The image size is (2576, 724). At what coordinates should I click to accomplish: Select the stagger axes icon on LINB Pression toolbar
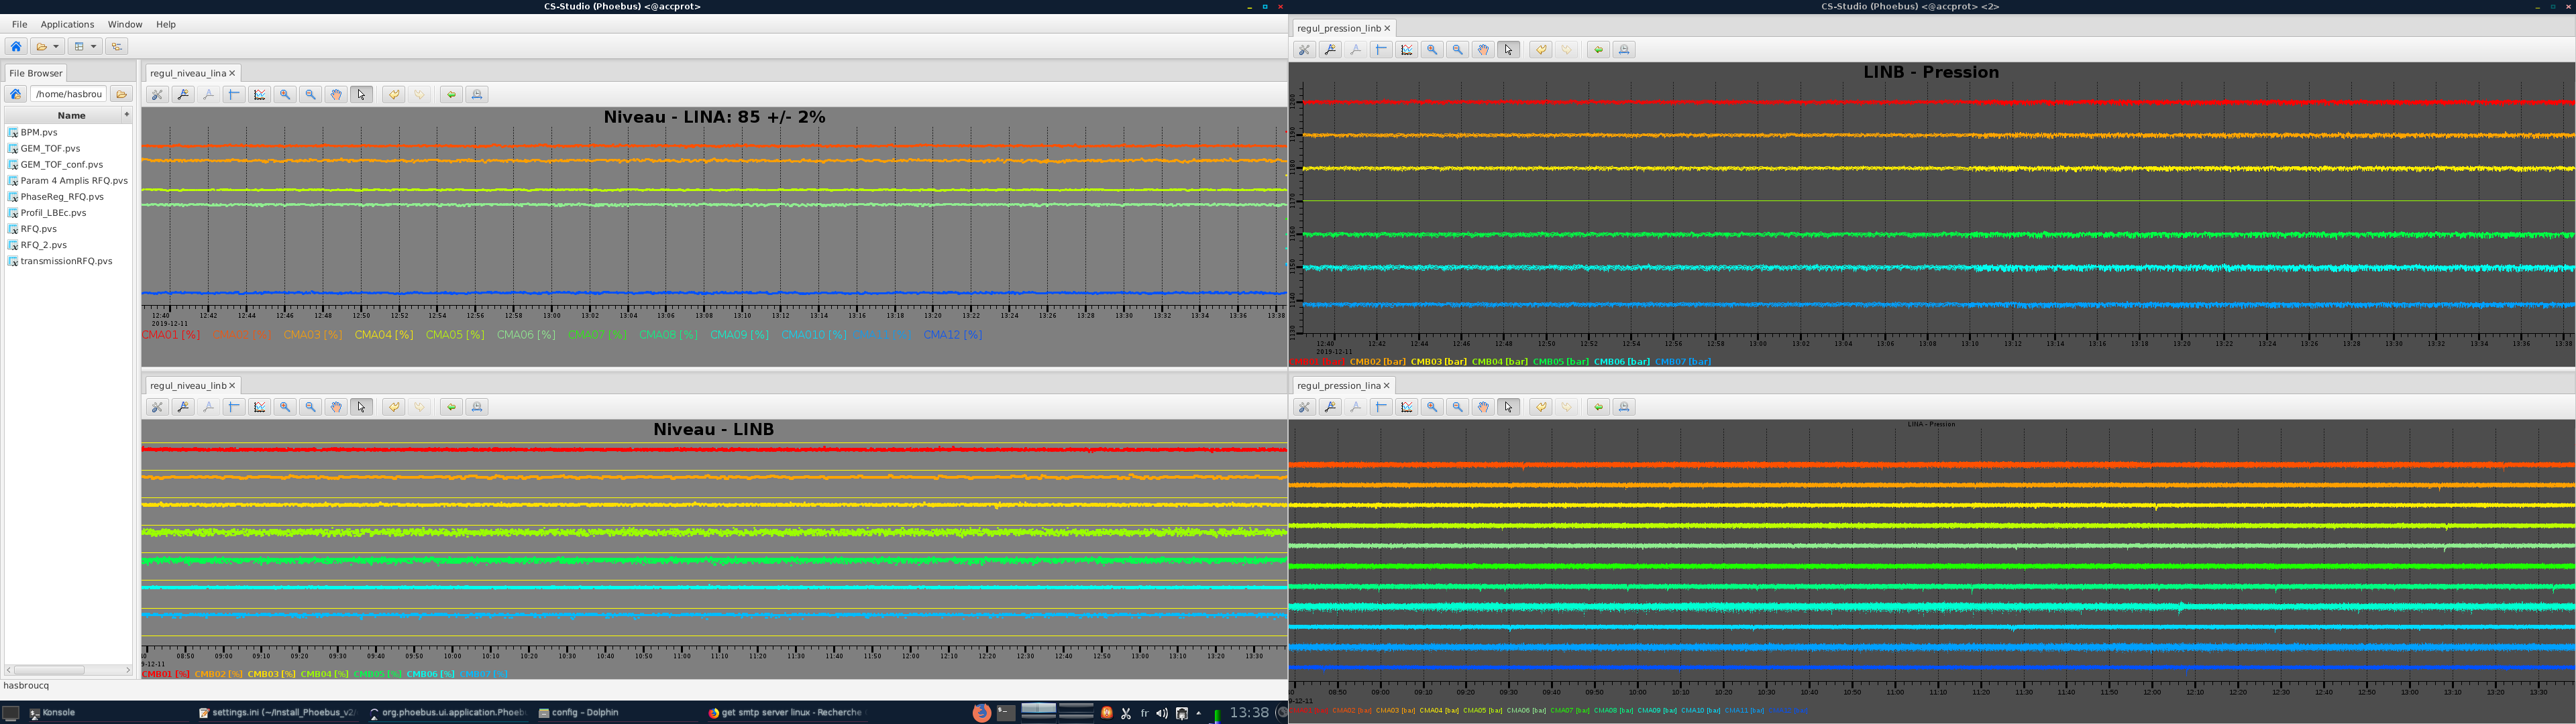point(1407,48)
